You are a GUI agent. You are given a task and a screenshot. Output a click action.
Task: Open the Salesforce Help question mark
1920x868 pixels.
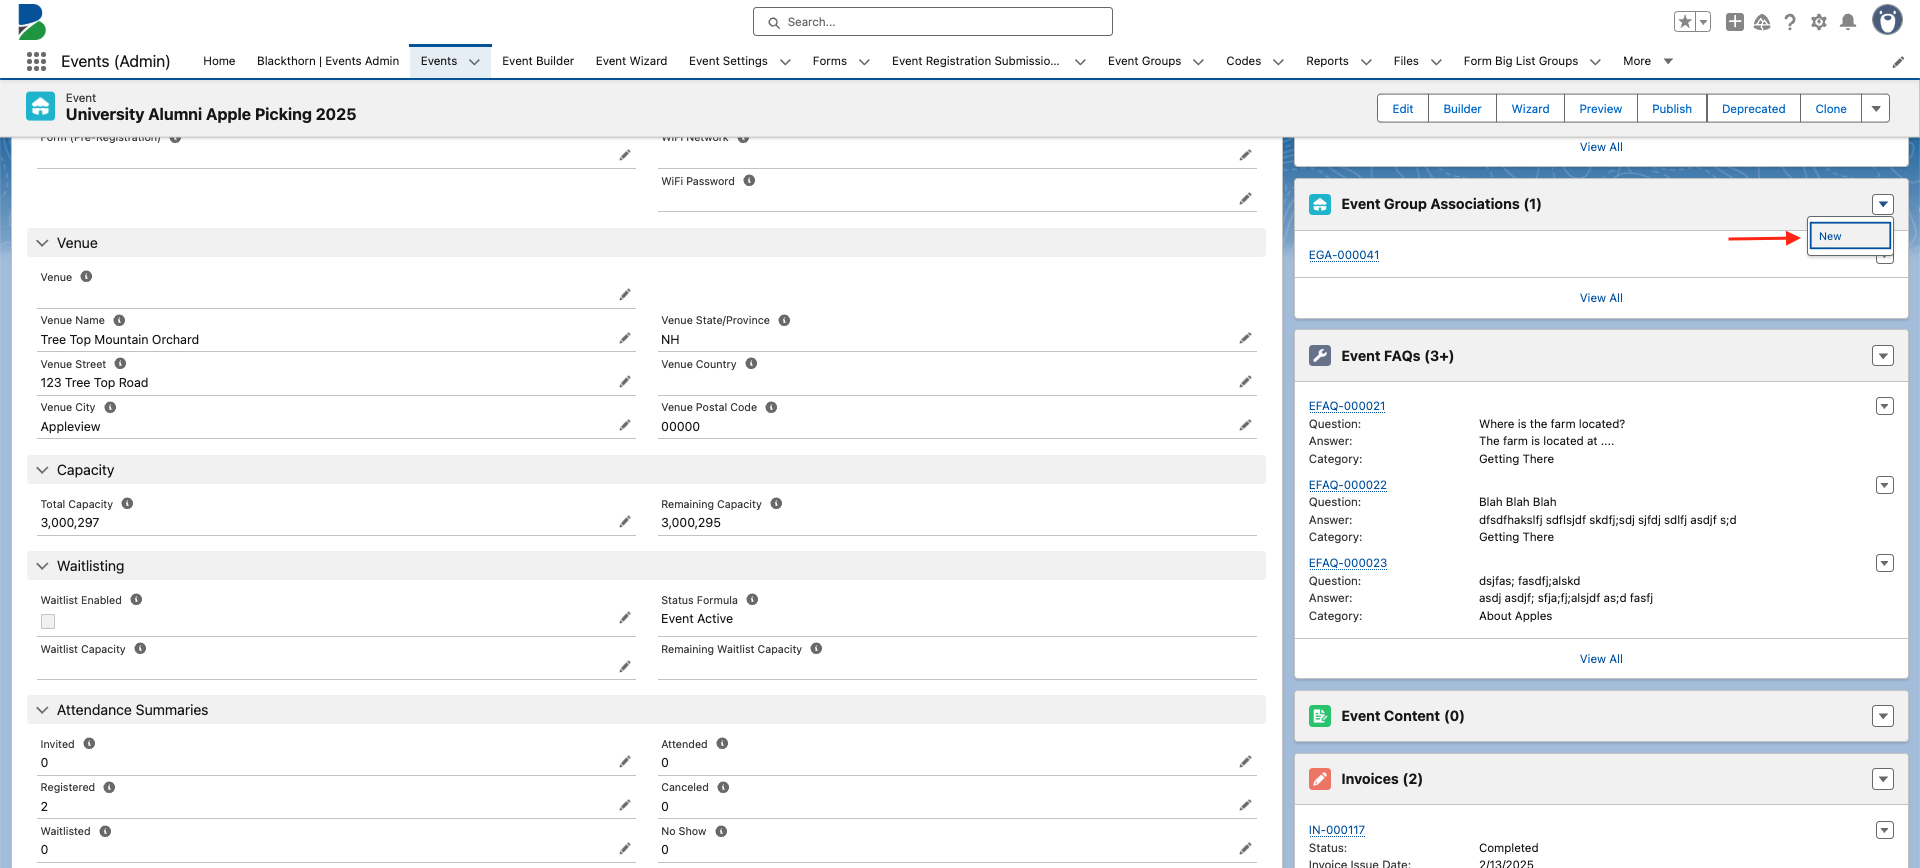1790,22
